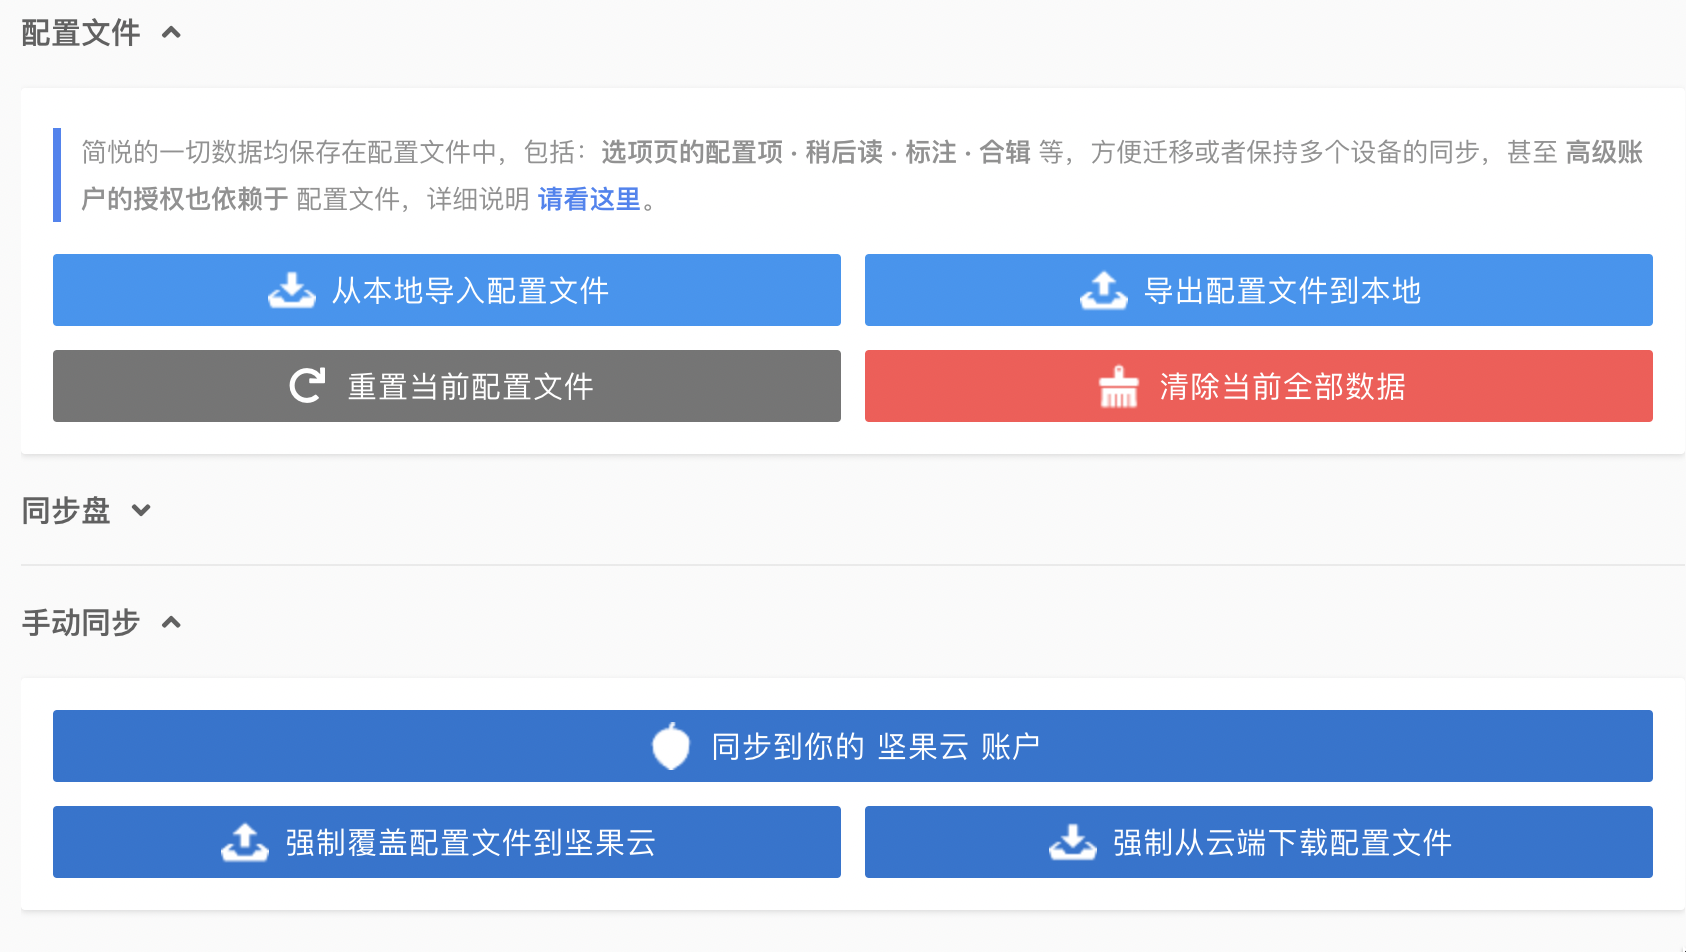The width and height of the screenshot is (1686, 952).
Task: Click the reset circular arrow icon
Action: coord(307,386)
